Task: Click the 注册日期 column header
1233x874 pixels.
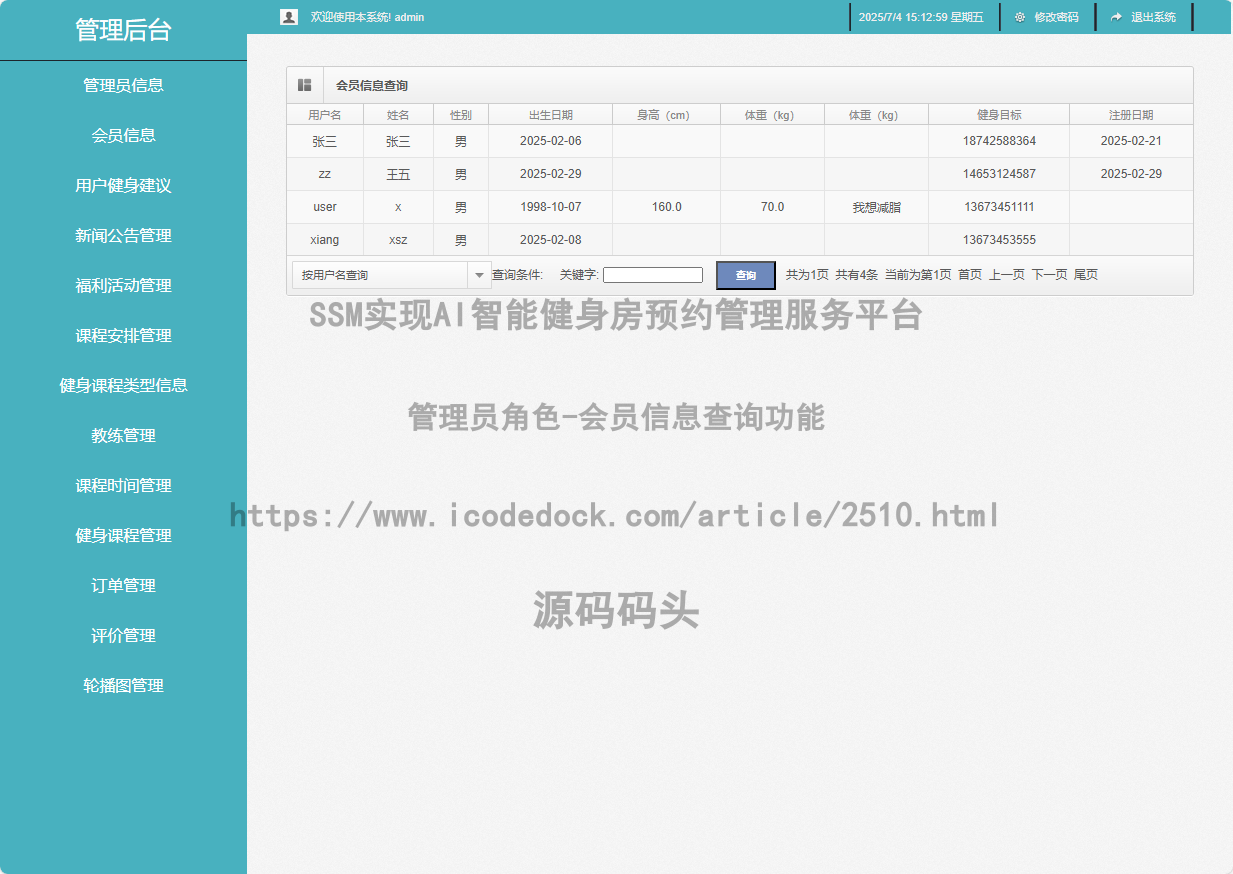Action: (x=1131, y=115)
